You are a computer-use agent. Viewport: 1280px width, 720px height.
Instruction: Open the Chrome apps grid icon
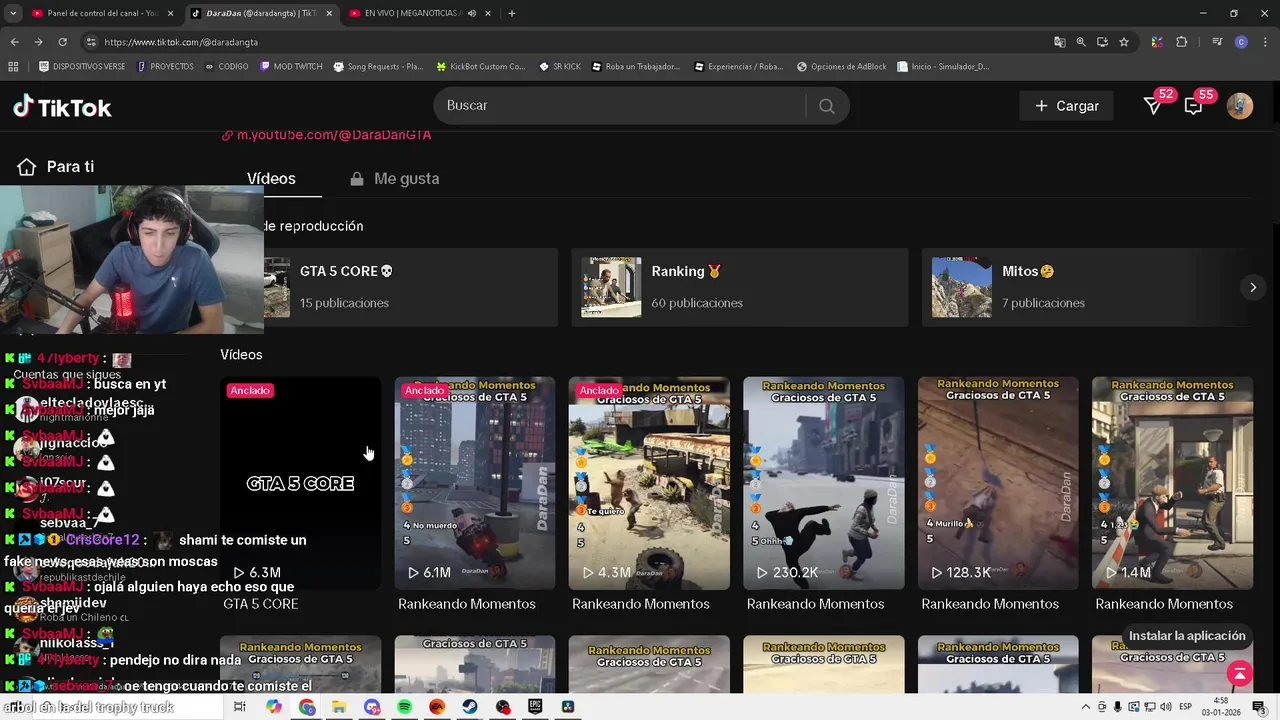point(13,67)
